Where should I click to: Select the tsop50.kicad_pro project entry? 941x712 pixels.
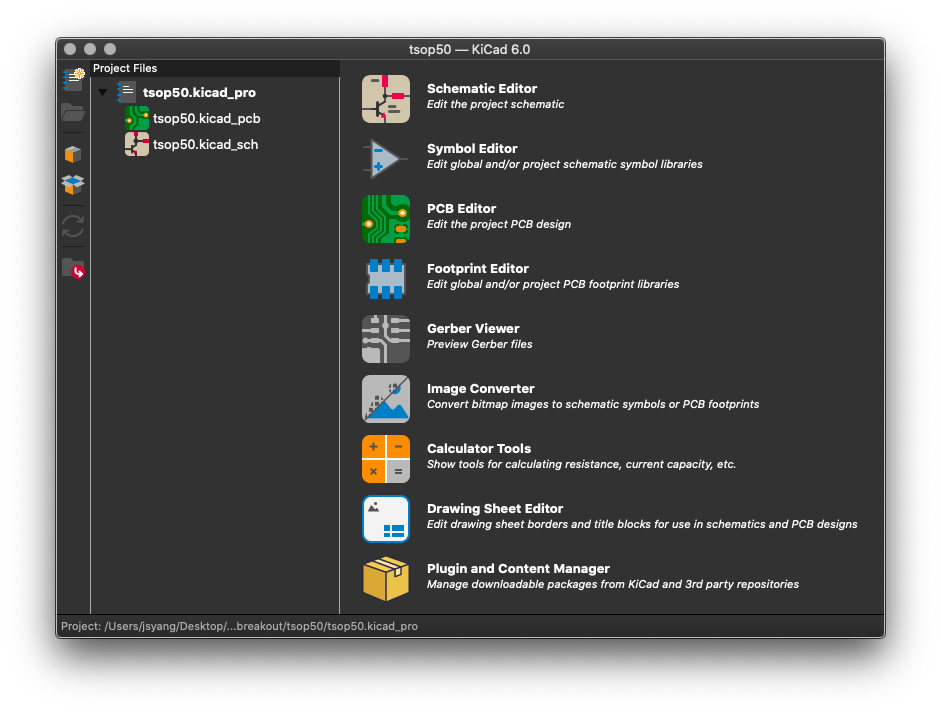coord(199,92)
